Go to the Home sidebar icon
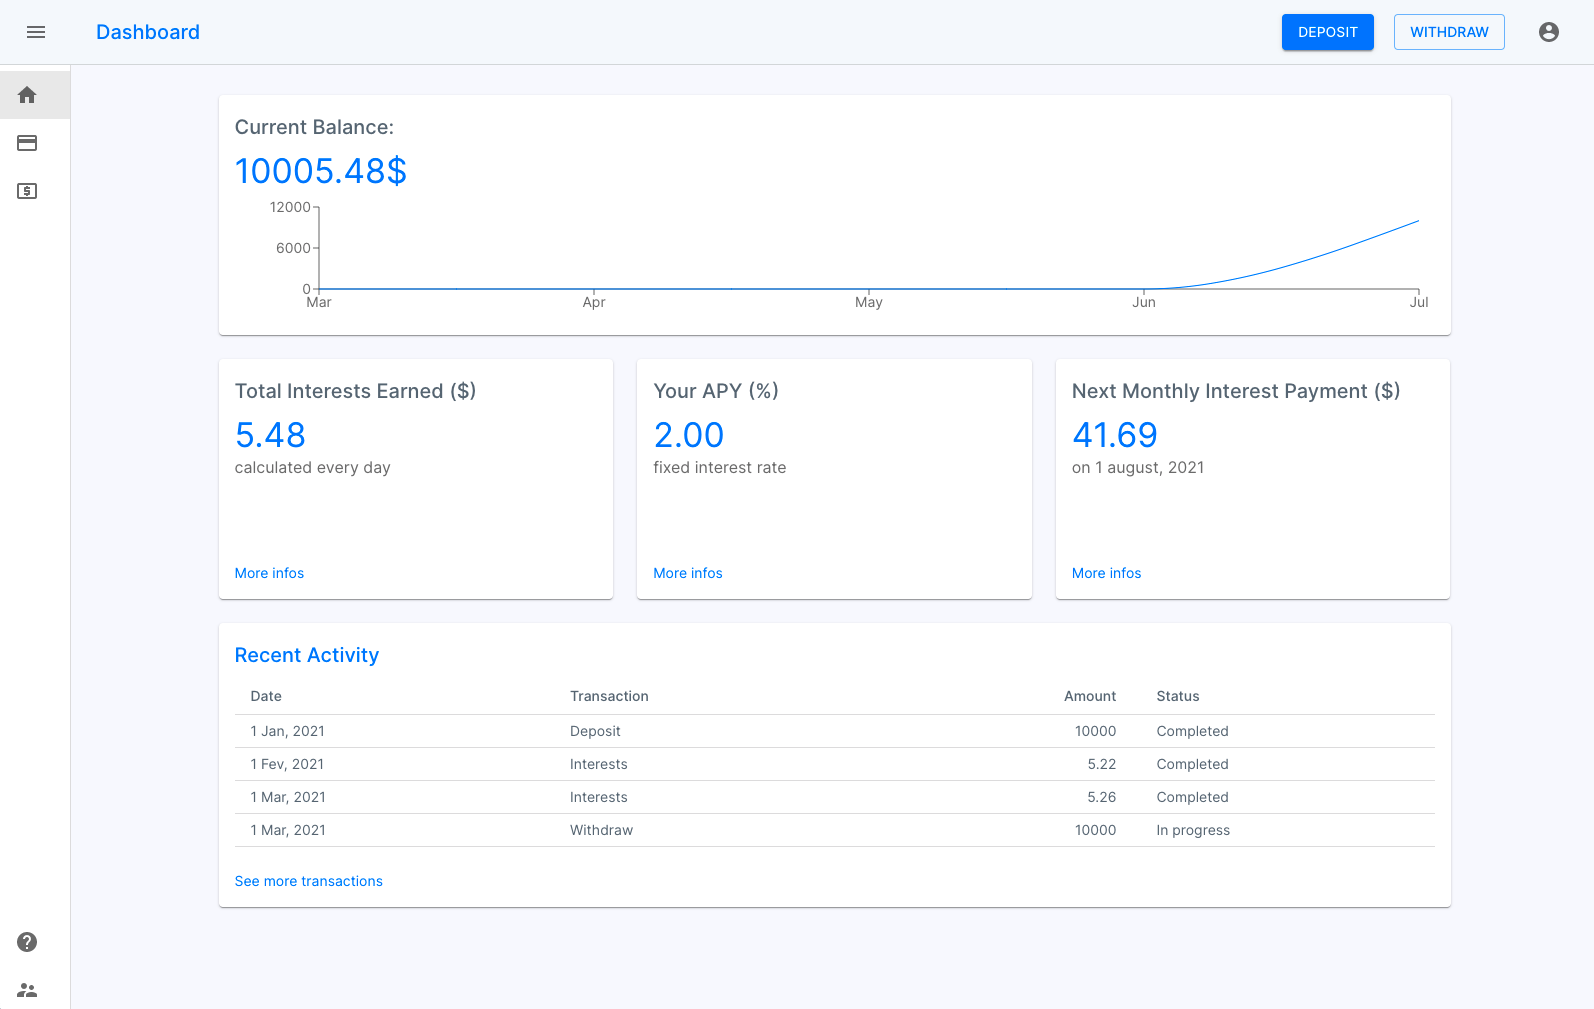This screenshot has height=1009, width=1594. [27, 95]
